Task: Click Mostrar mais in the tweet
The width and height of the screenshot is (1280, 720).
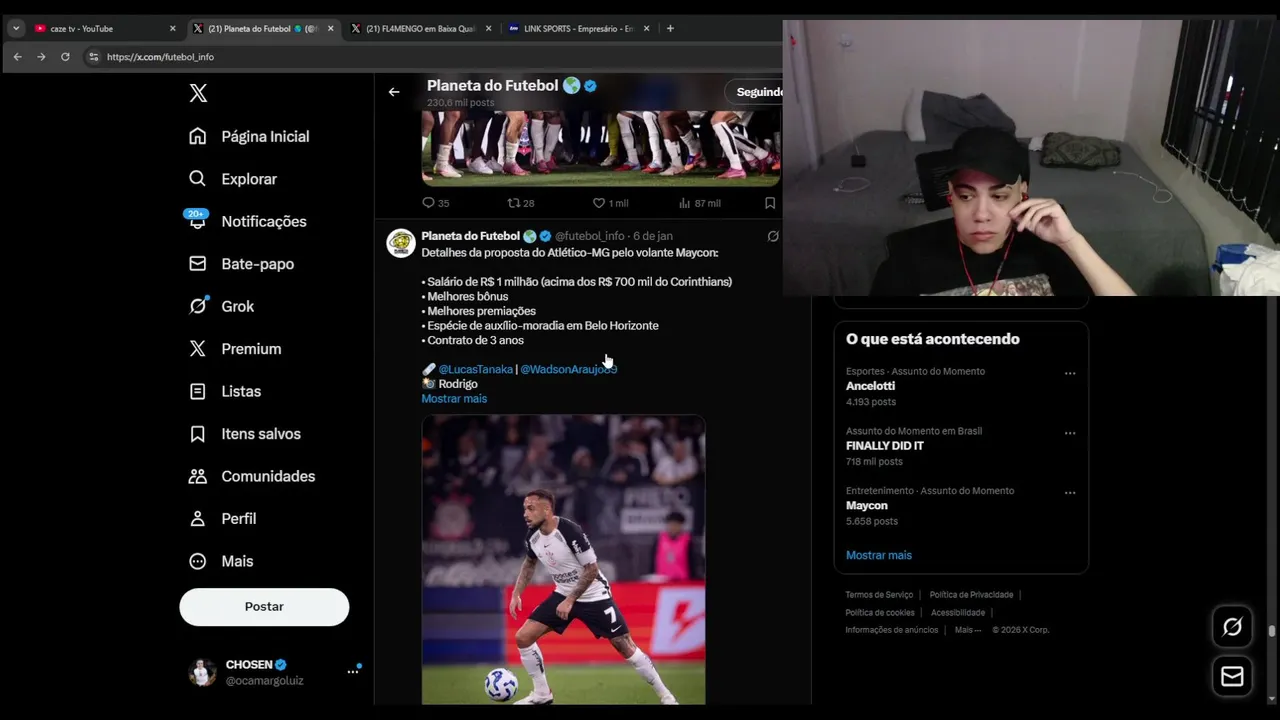Action: pyautogui.click(x=454, y=398)
